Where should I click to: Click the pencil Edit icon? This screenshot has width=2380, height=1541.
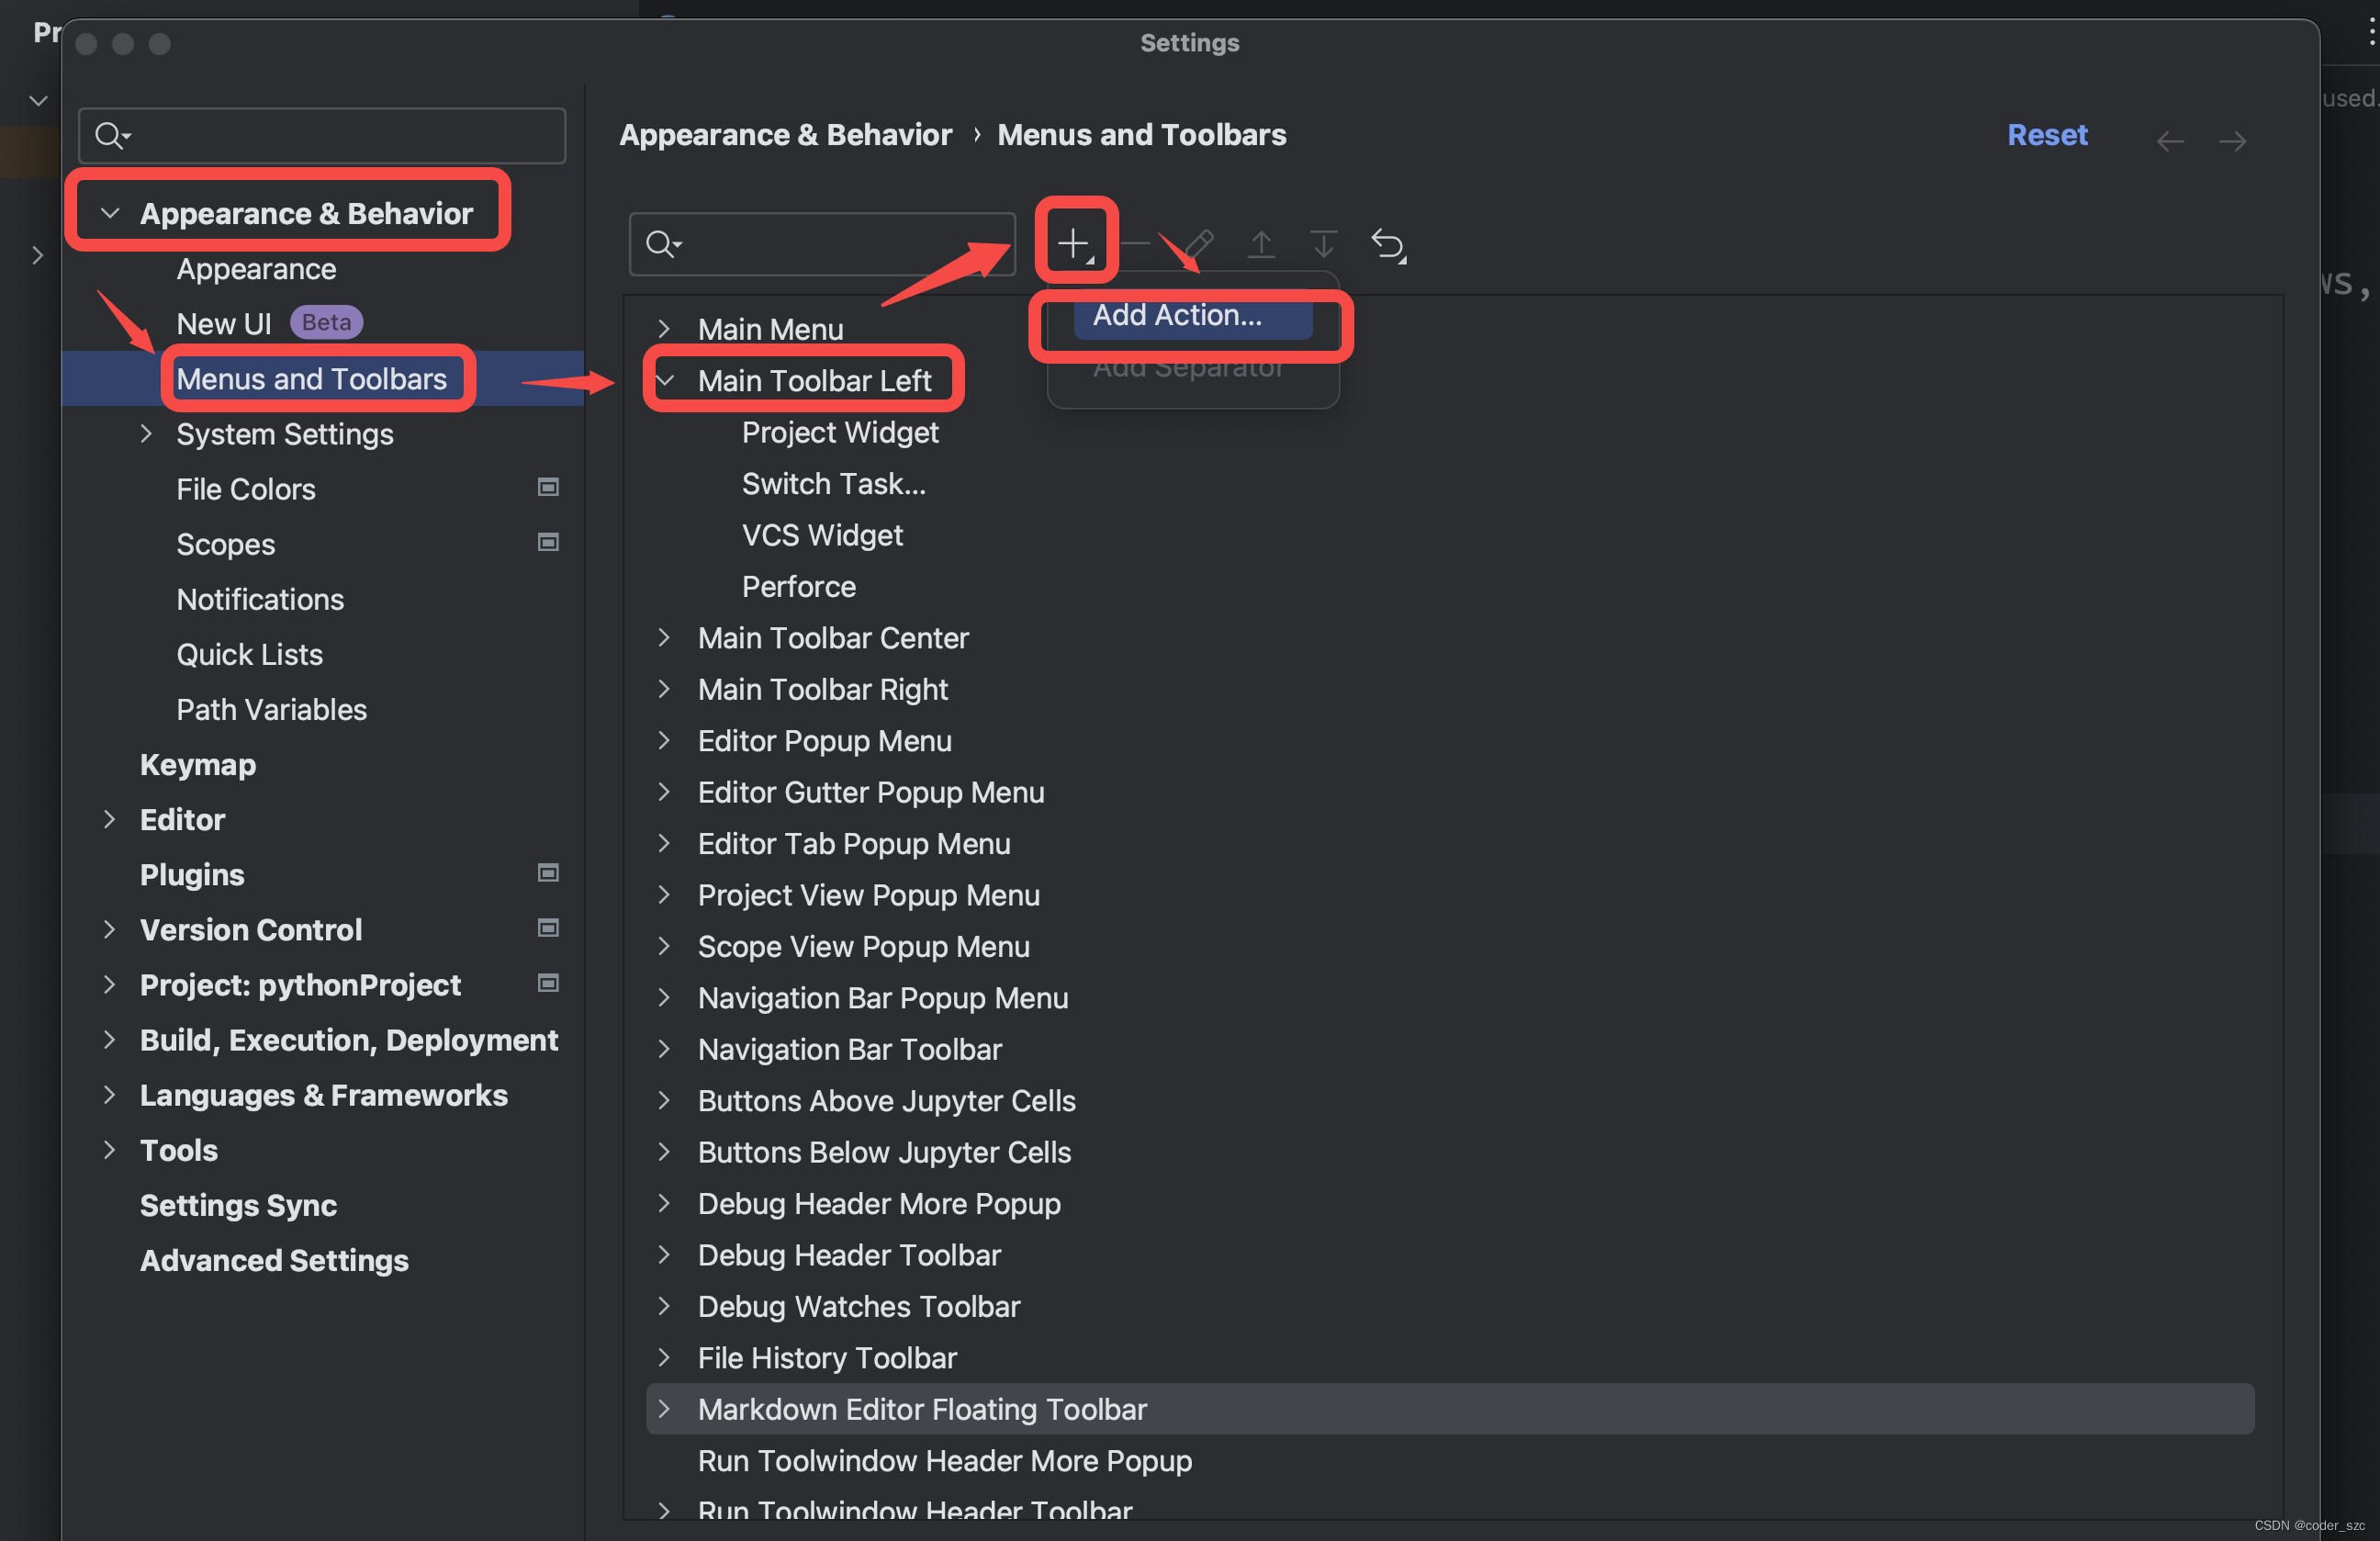point(1199,243)
